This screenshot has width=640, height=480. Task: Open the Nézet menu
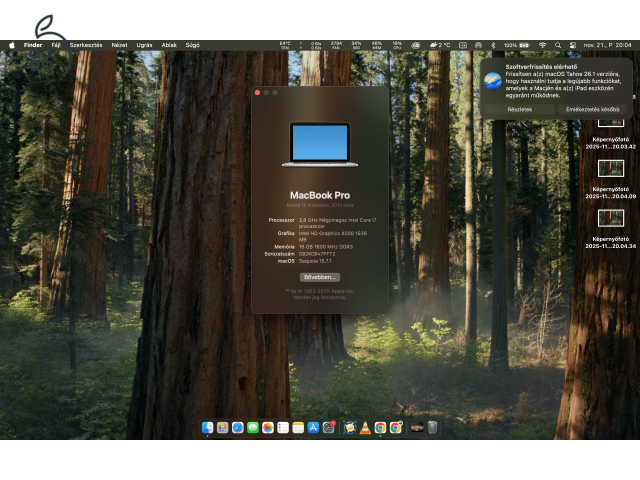click(x=119, y=45)
